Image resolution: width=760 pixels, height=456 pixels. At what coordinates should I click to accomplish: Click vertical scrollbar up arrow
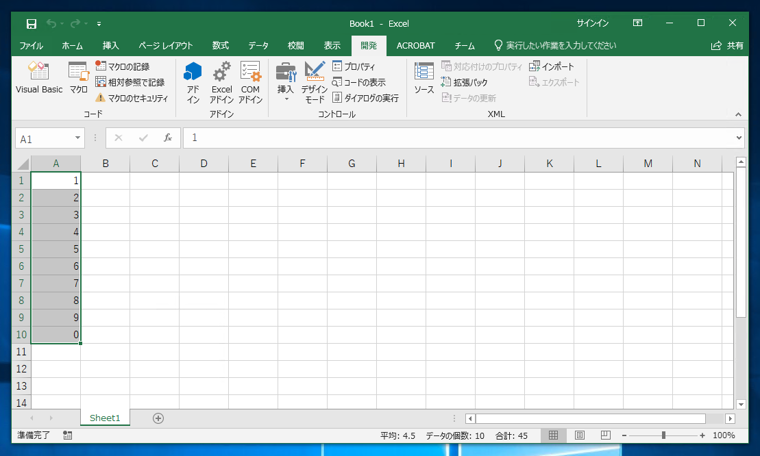pos(741,162)
